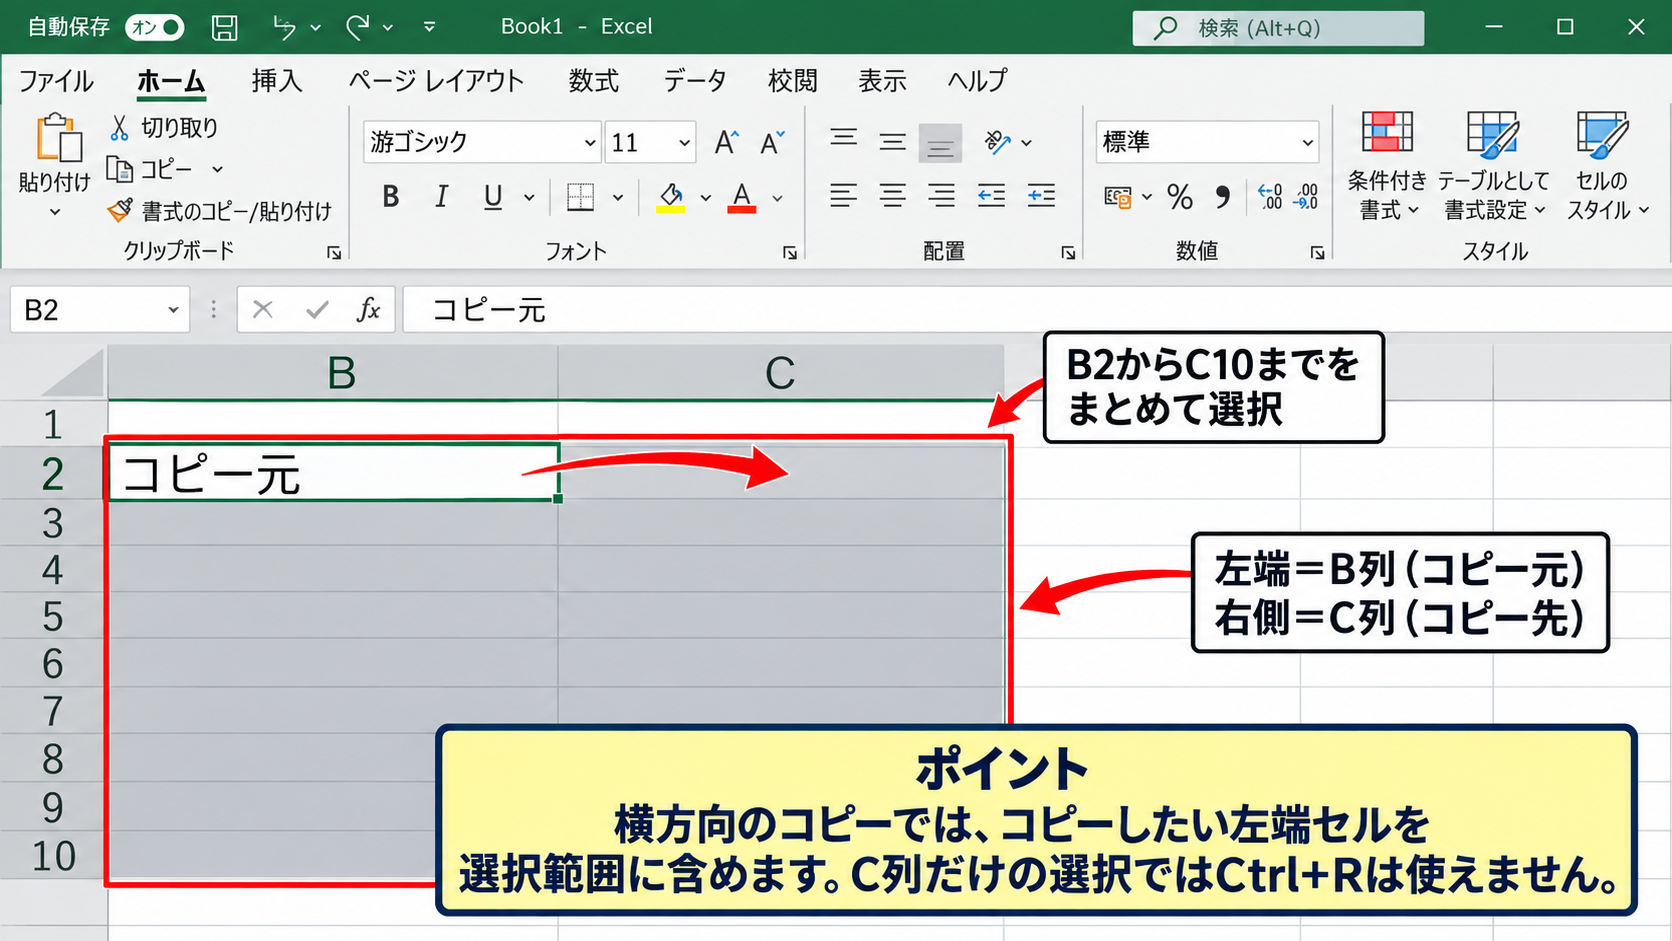Toggle align text left
This screenshot has width=1672, height=941.
pyautogui.click(x=843, y=195)
